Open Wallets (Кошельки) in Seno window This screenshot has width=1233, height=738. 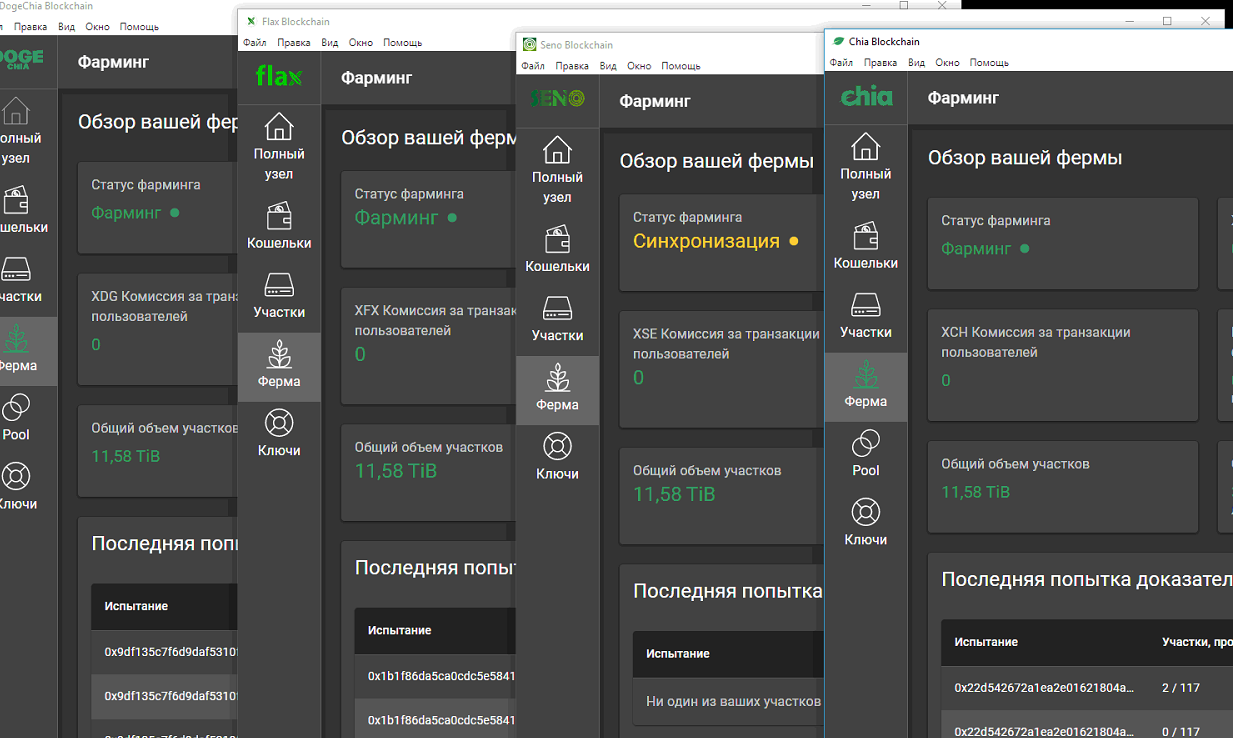click(557, 251)
